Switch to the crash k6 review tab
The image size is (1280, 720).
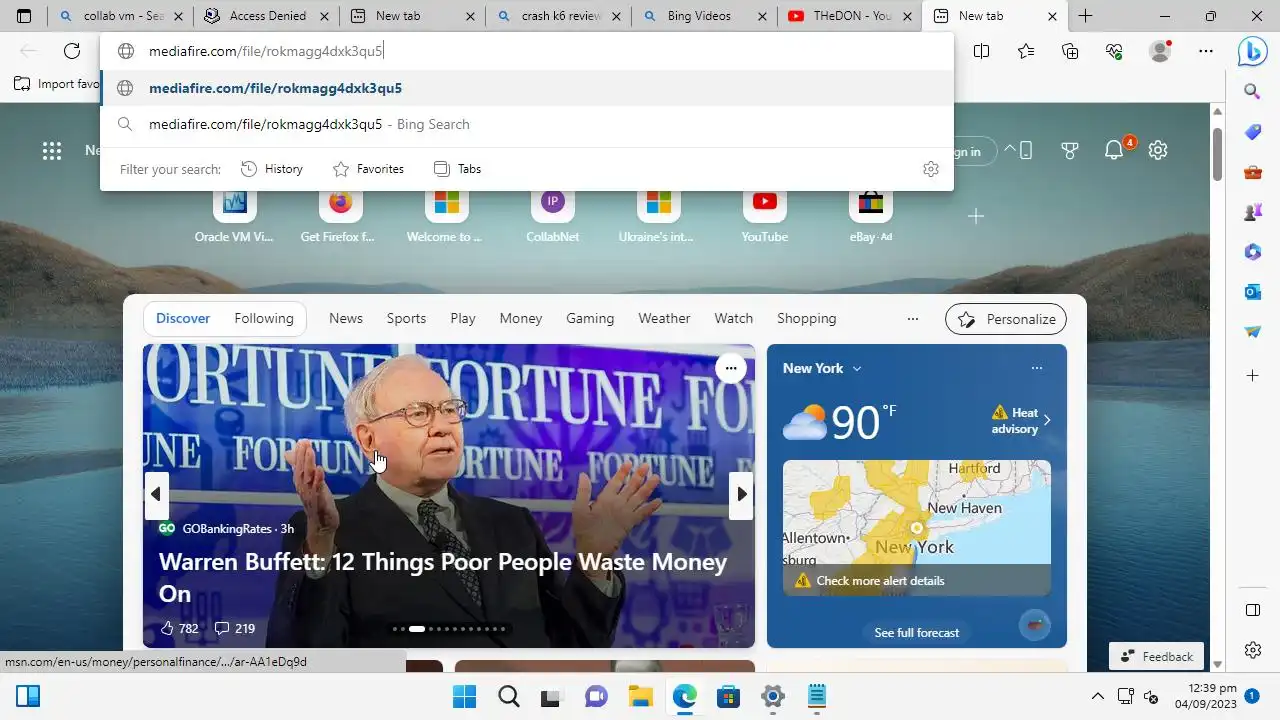(x=558, y=16)
